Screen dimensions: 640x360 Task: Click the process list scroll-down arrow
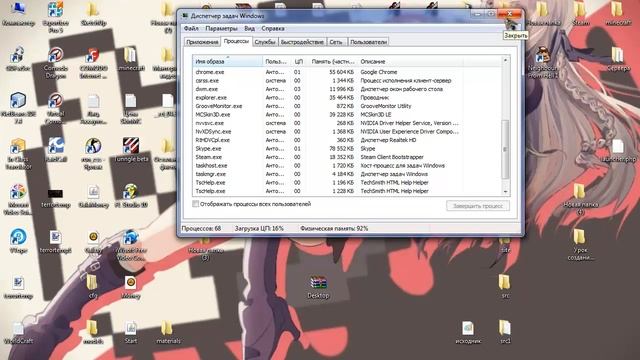505,191
